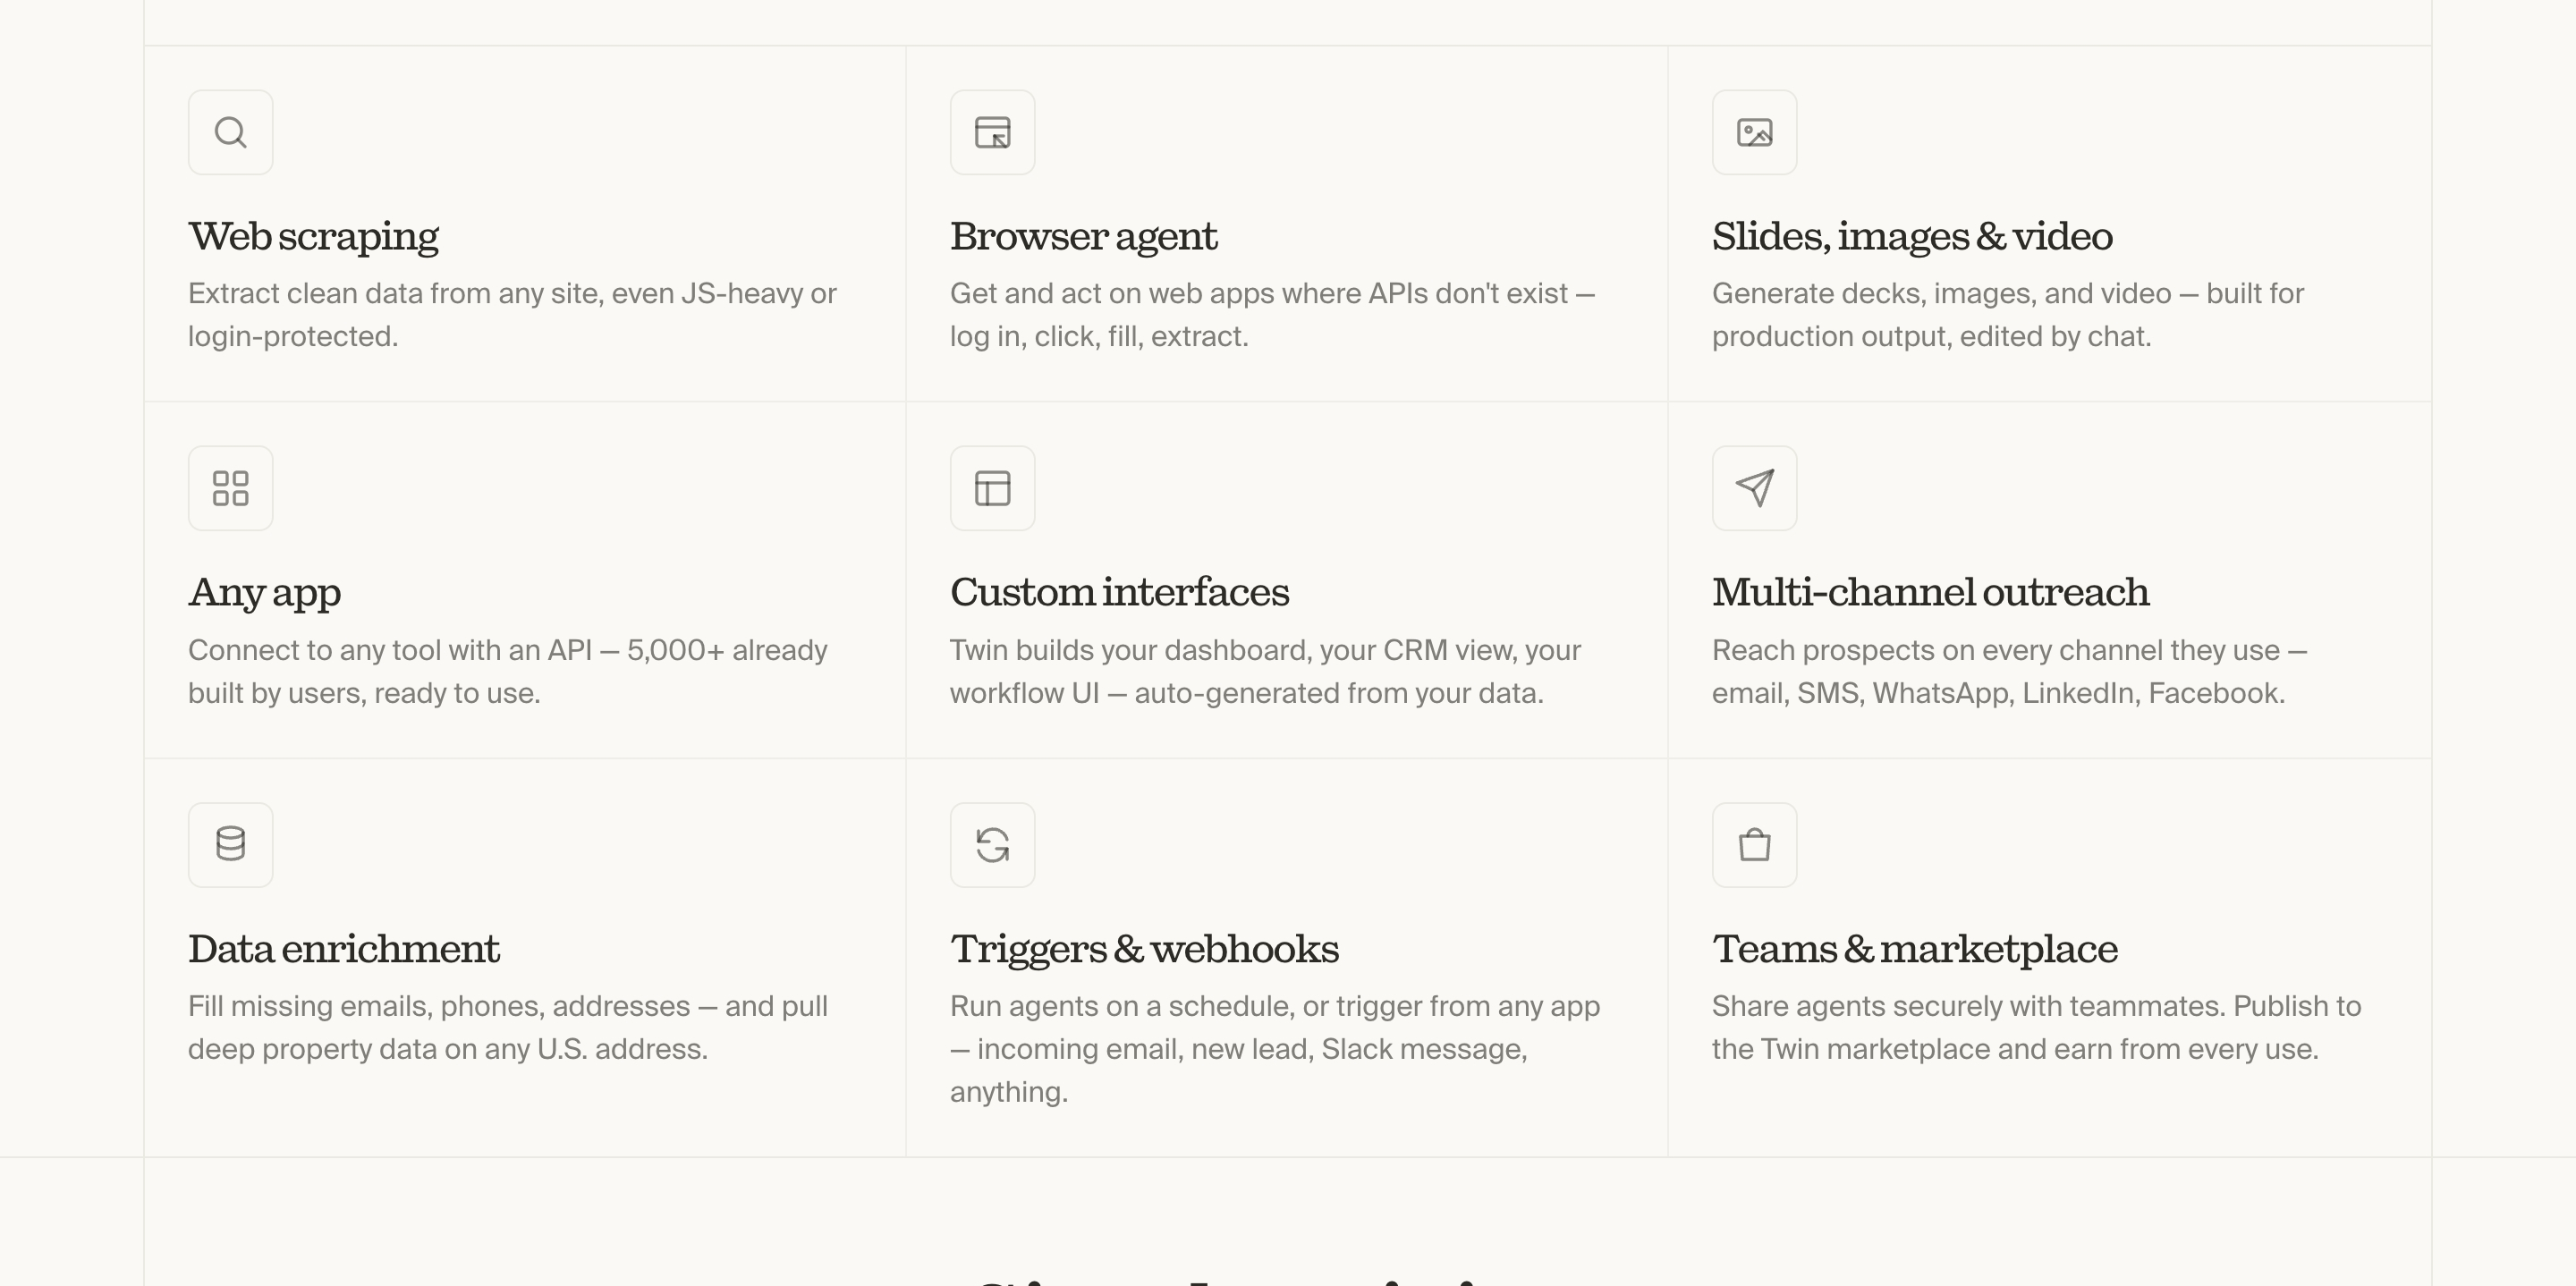Click the four-squares Any app icon
This screenshot has width=2576, height=1286.
pos(230,488)
